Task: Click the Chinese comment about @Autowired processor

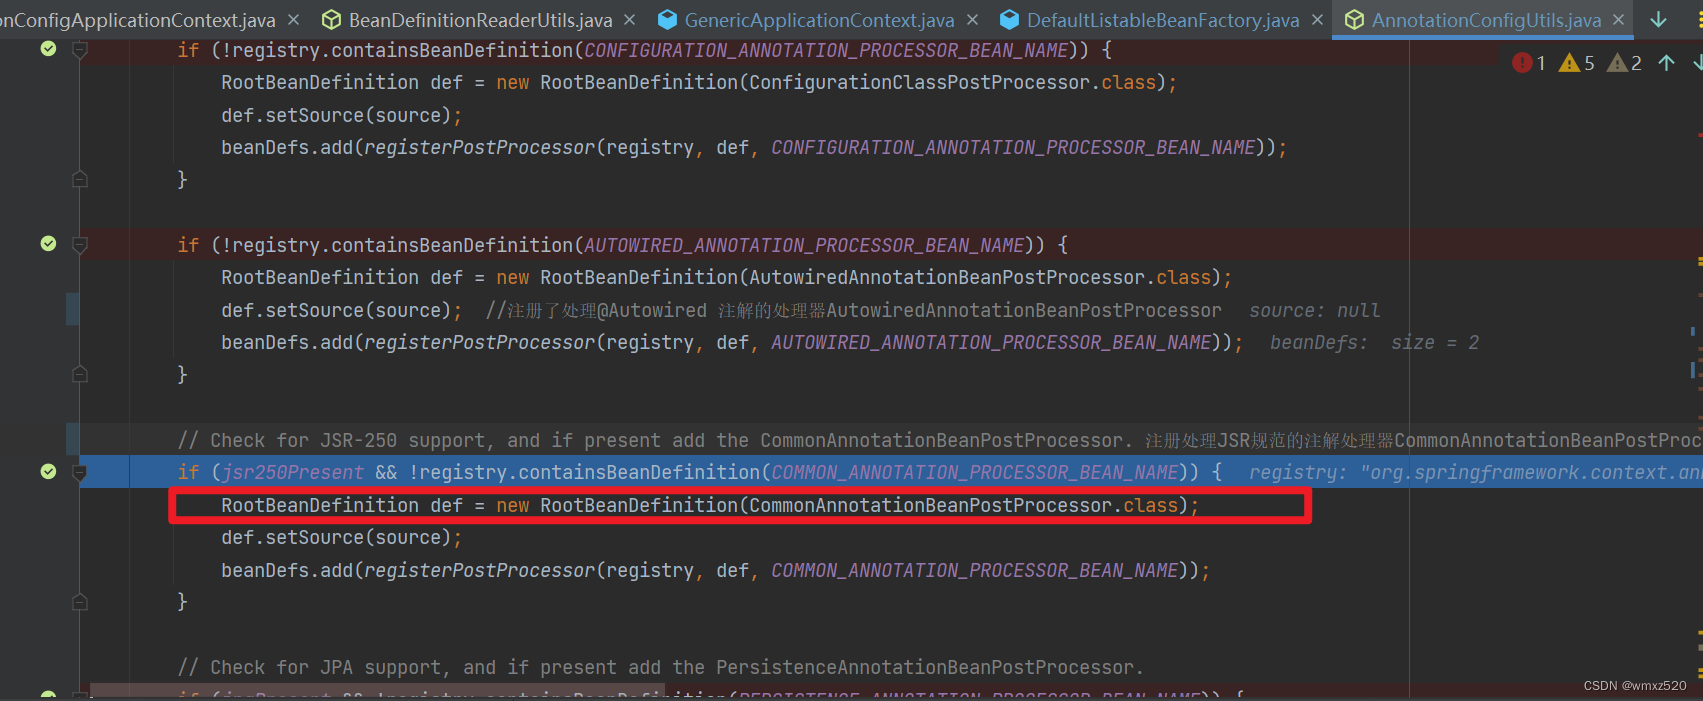Action: (x=853, y=310)
